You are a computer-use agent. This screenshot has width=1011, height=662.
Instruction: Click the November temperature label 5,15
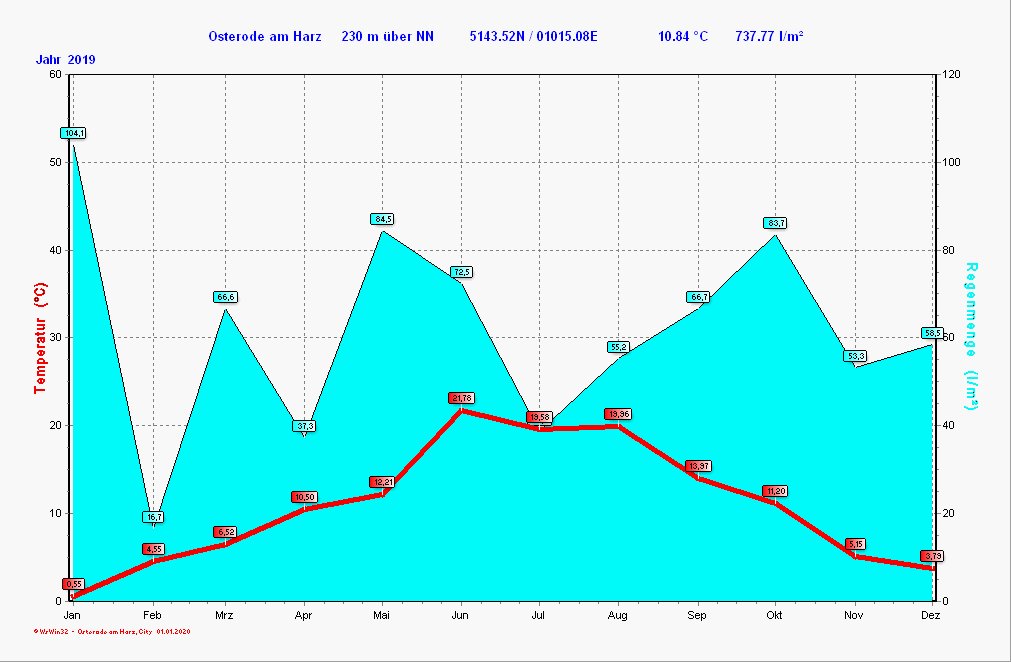[855, 544]
